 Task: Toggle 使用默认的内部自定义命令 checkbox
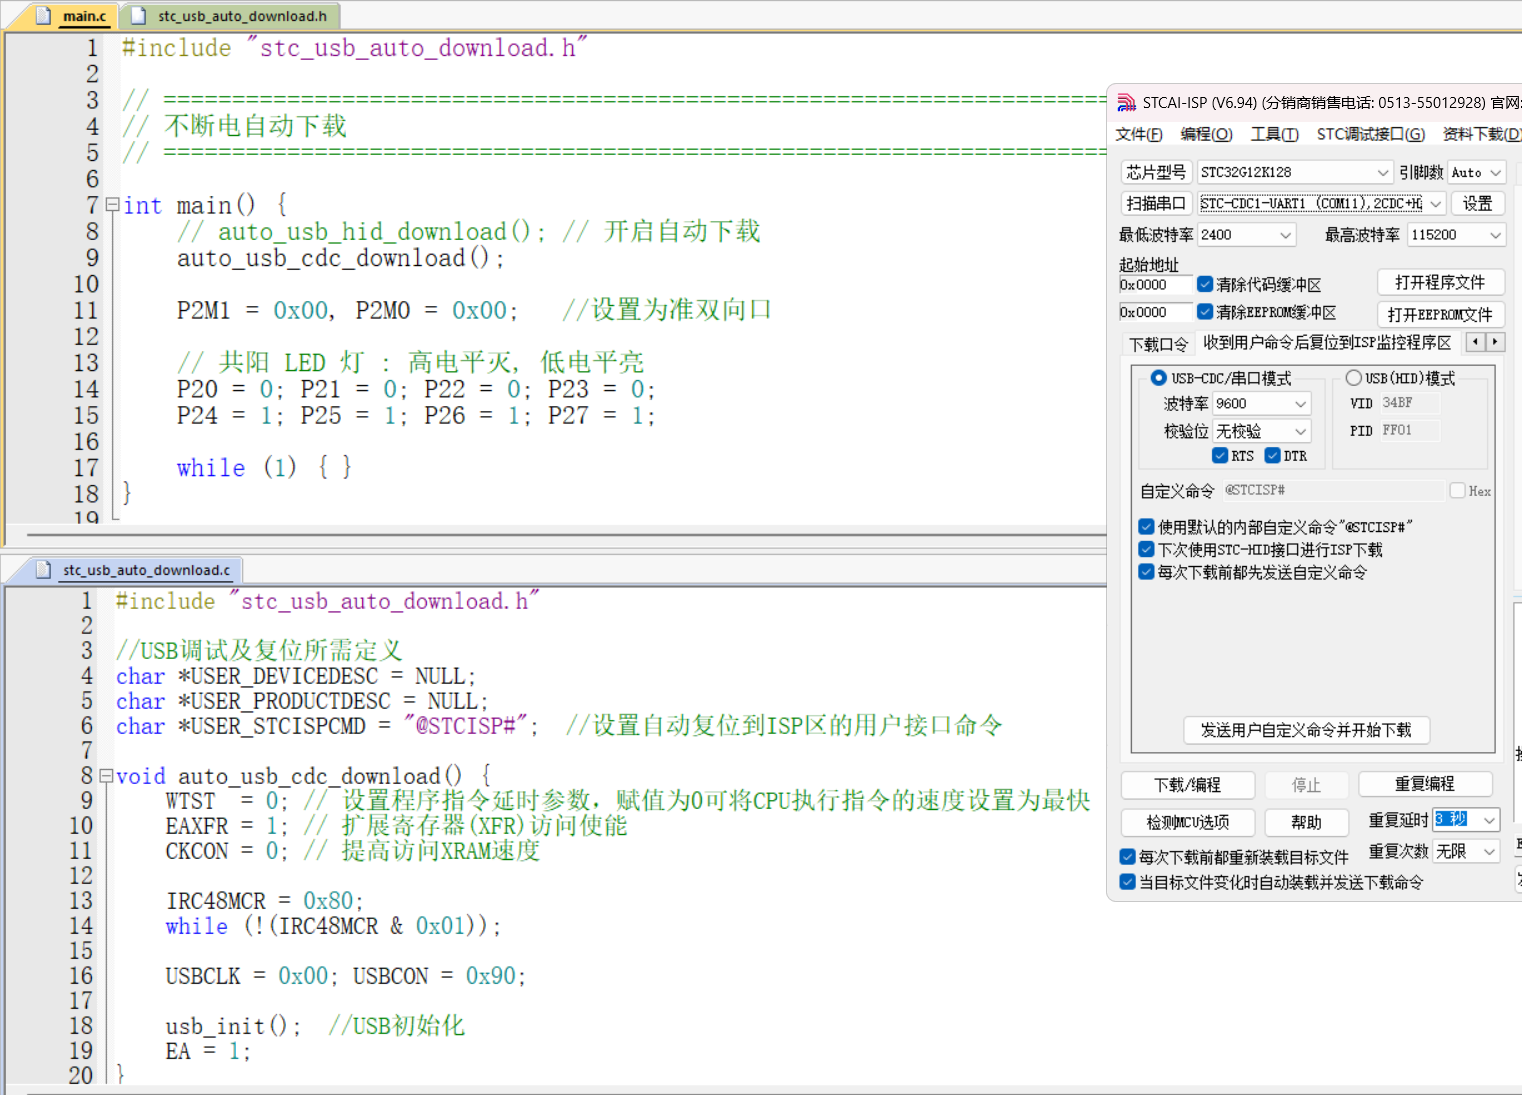[x=1147, y=526]
